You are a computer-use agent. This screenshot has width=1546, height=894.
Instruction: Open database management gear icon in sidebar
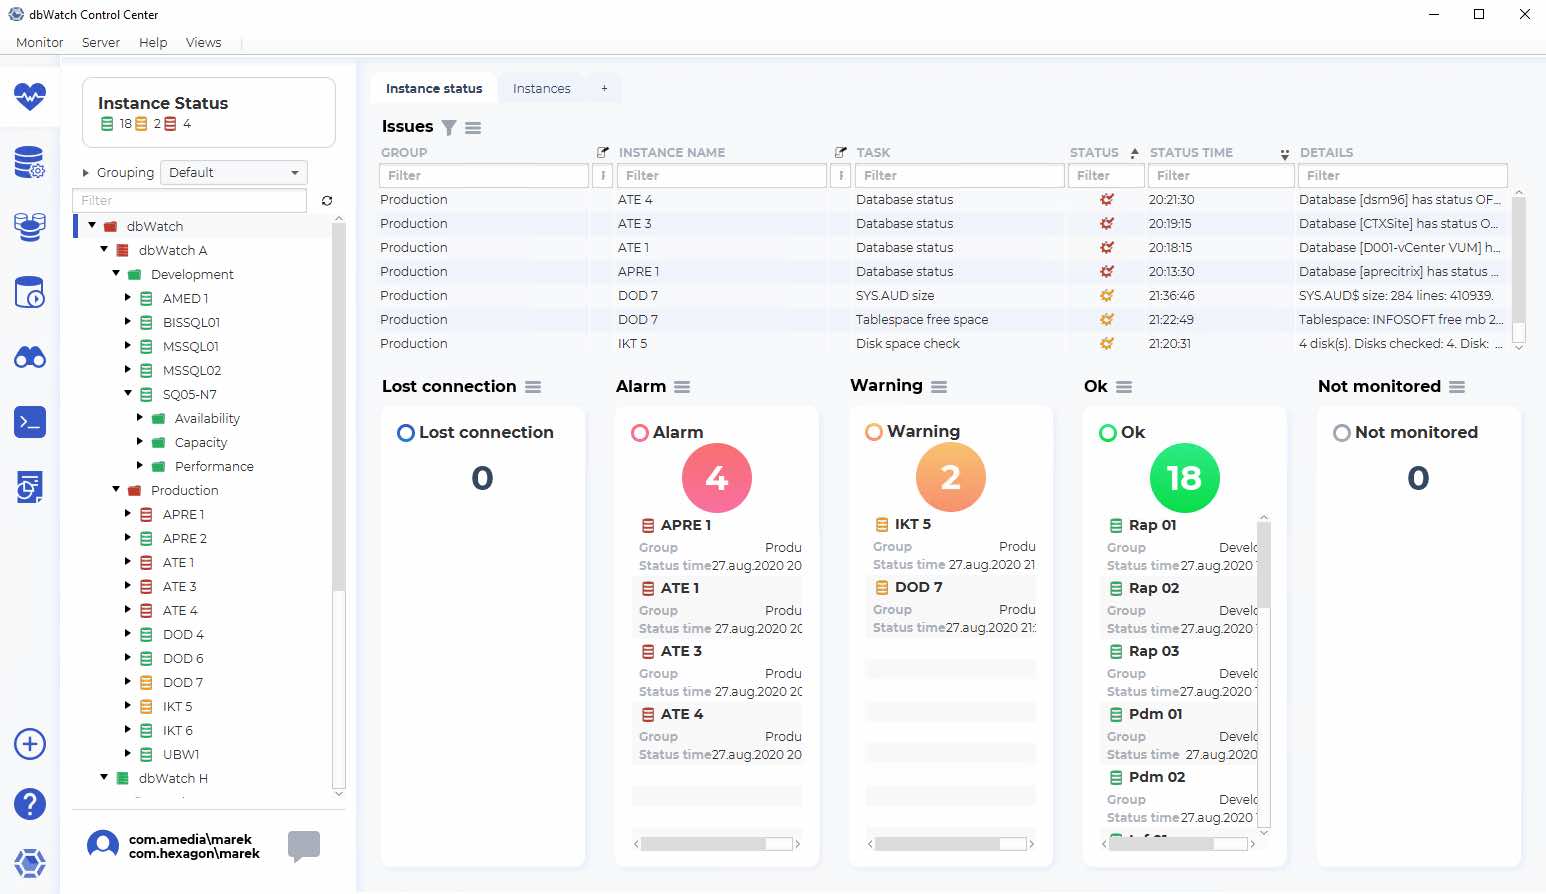click(x=30, y=162)
